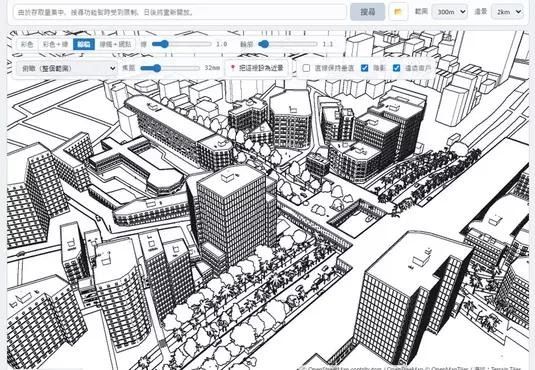This screenshot has width=535, height=370.
Task: Switch to 線稿+網點 render mode
Action: click(115, 44)
